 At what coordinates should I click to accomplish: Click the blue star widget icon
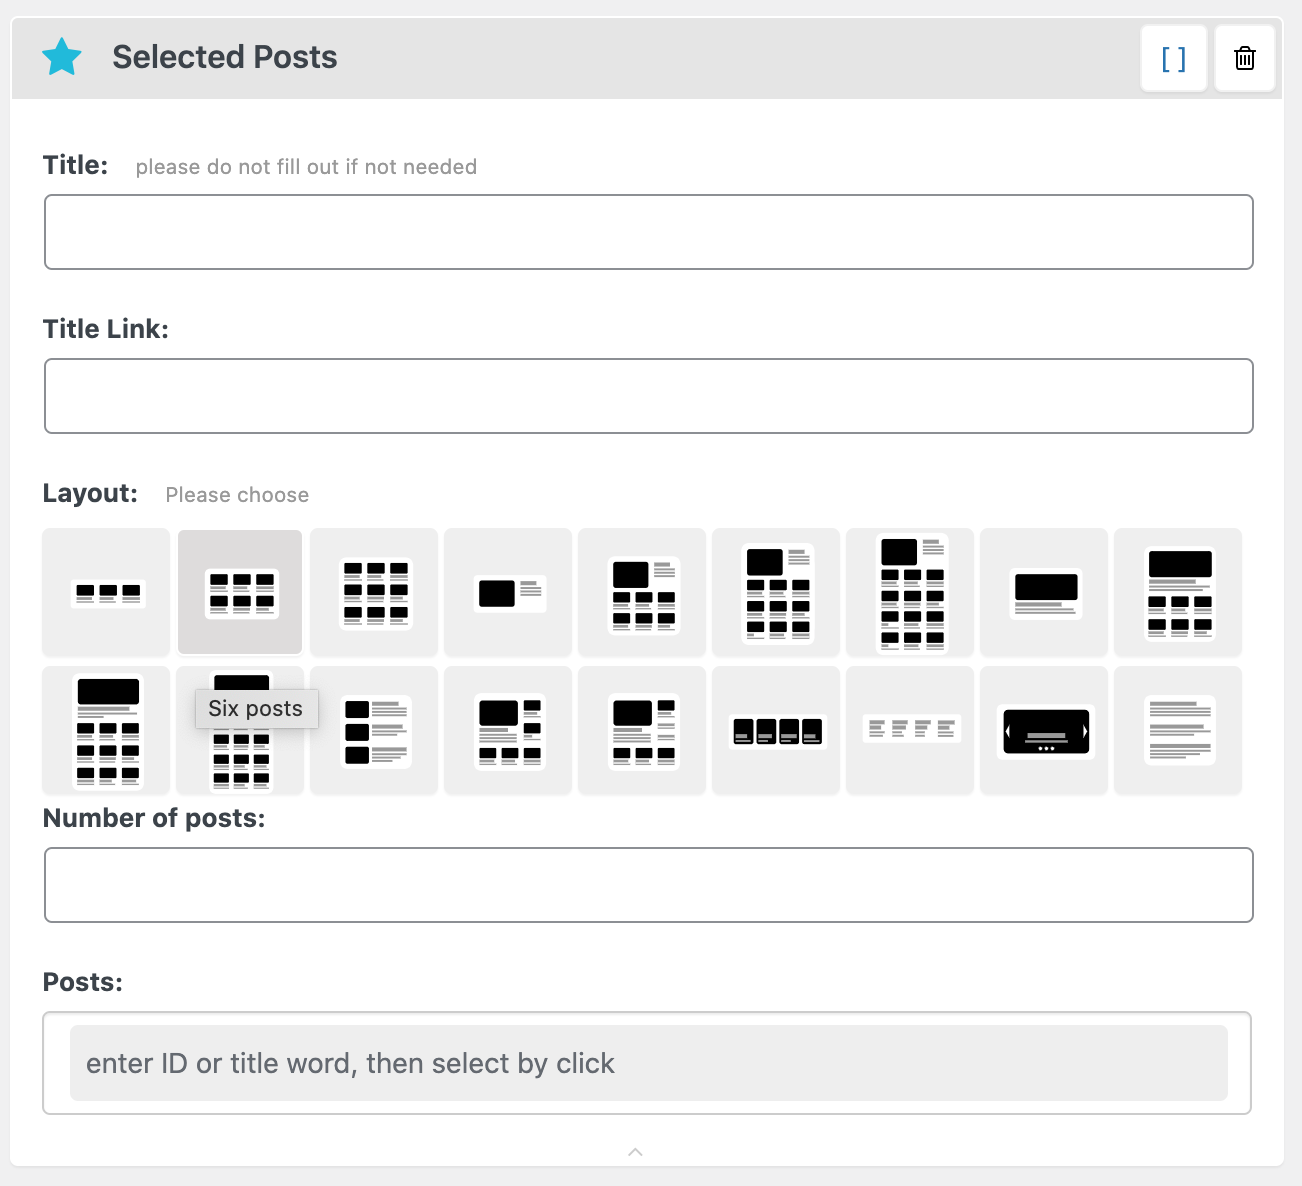click(62, 57)
